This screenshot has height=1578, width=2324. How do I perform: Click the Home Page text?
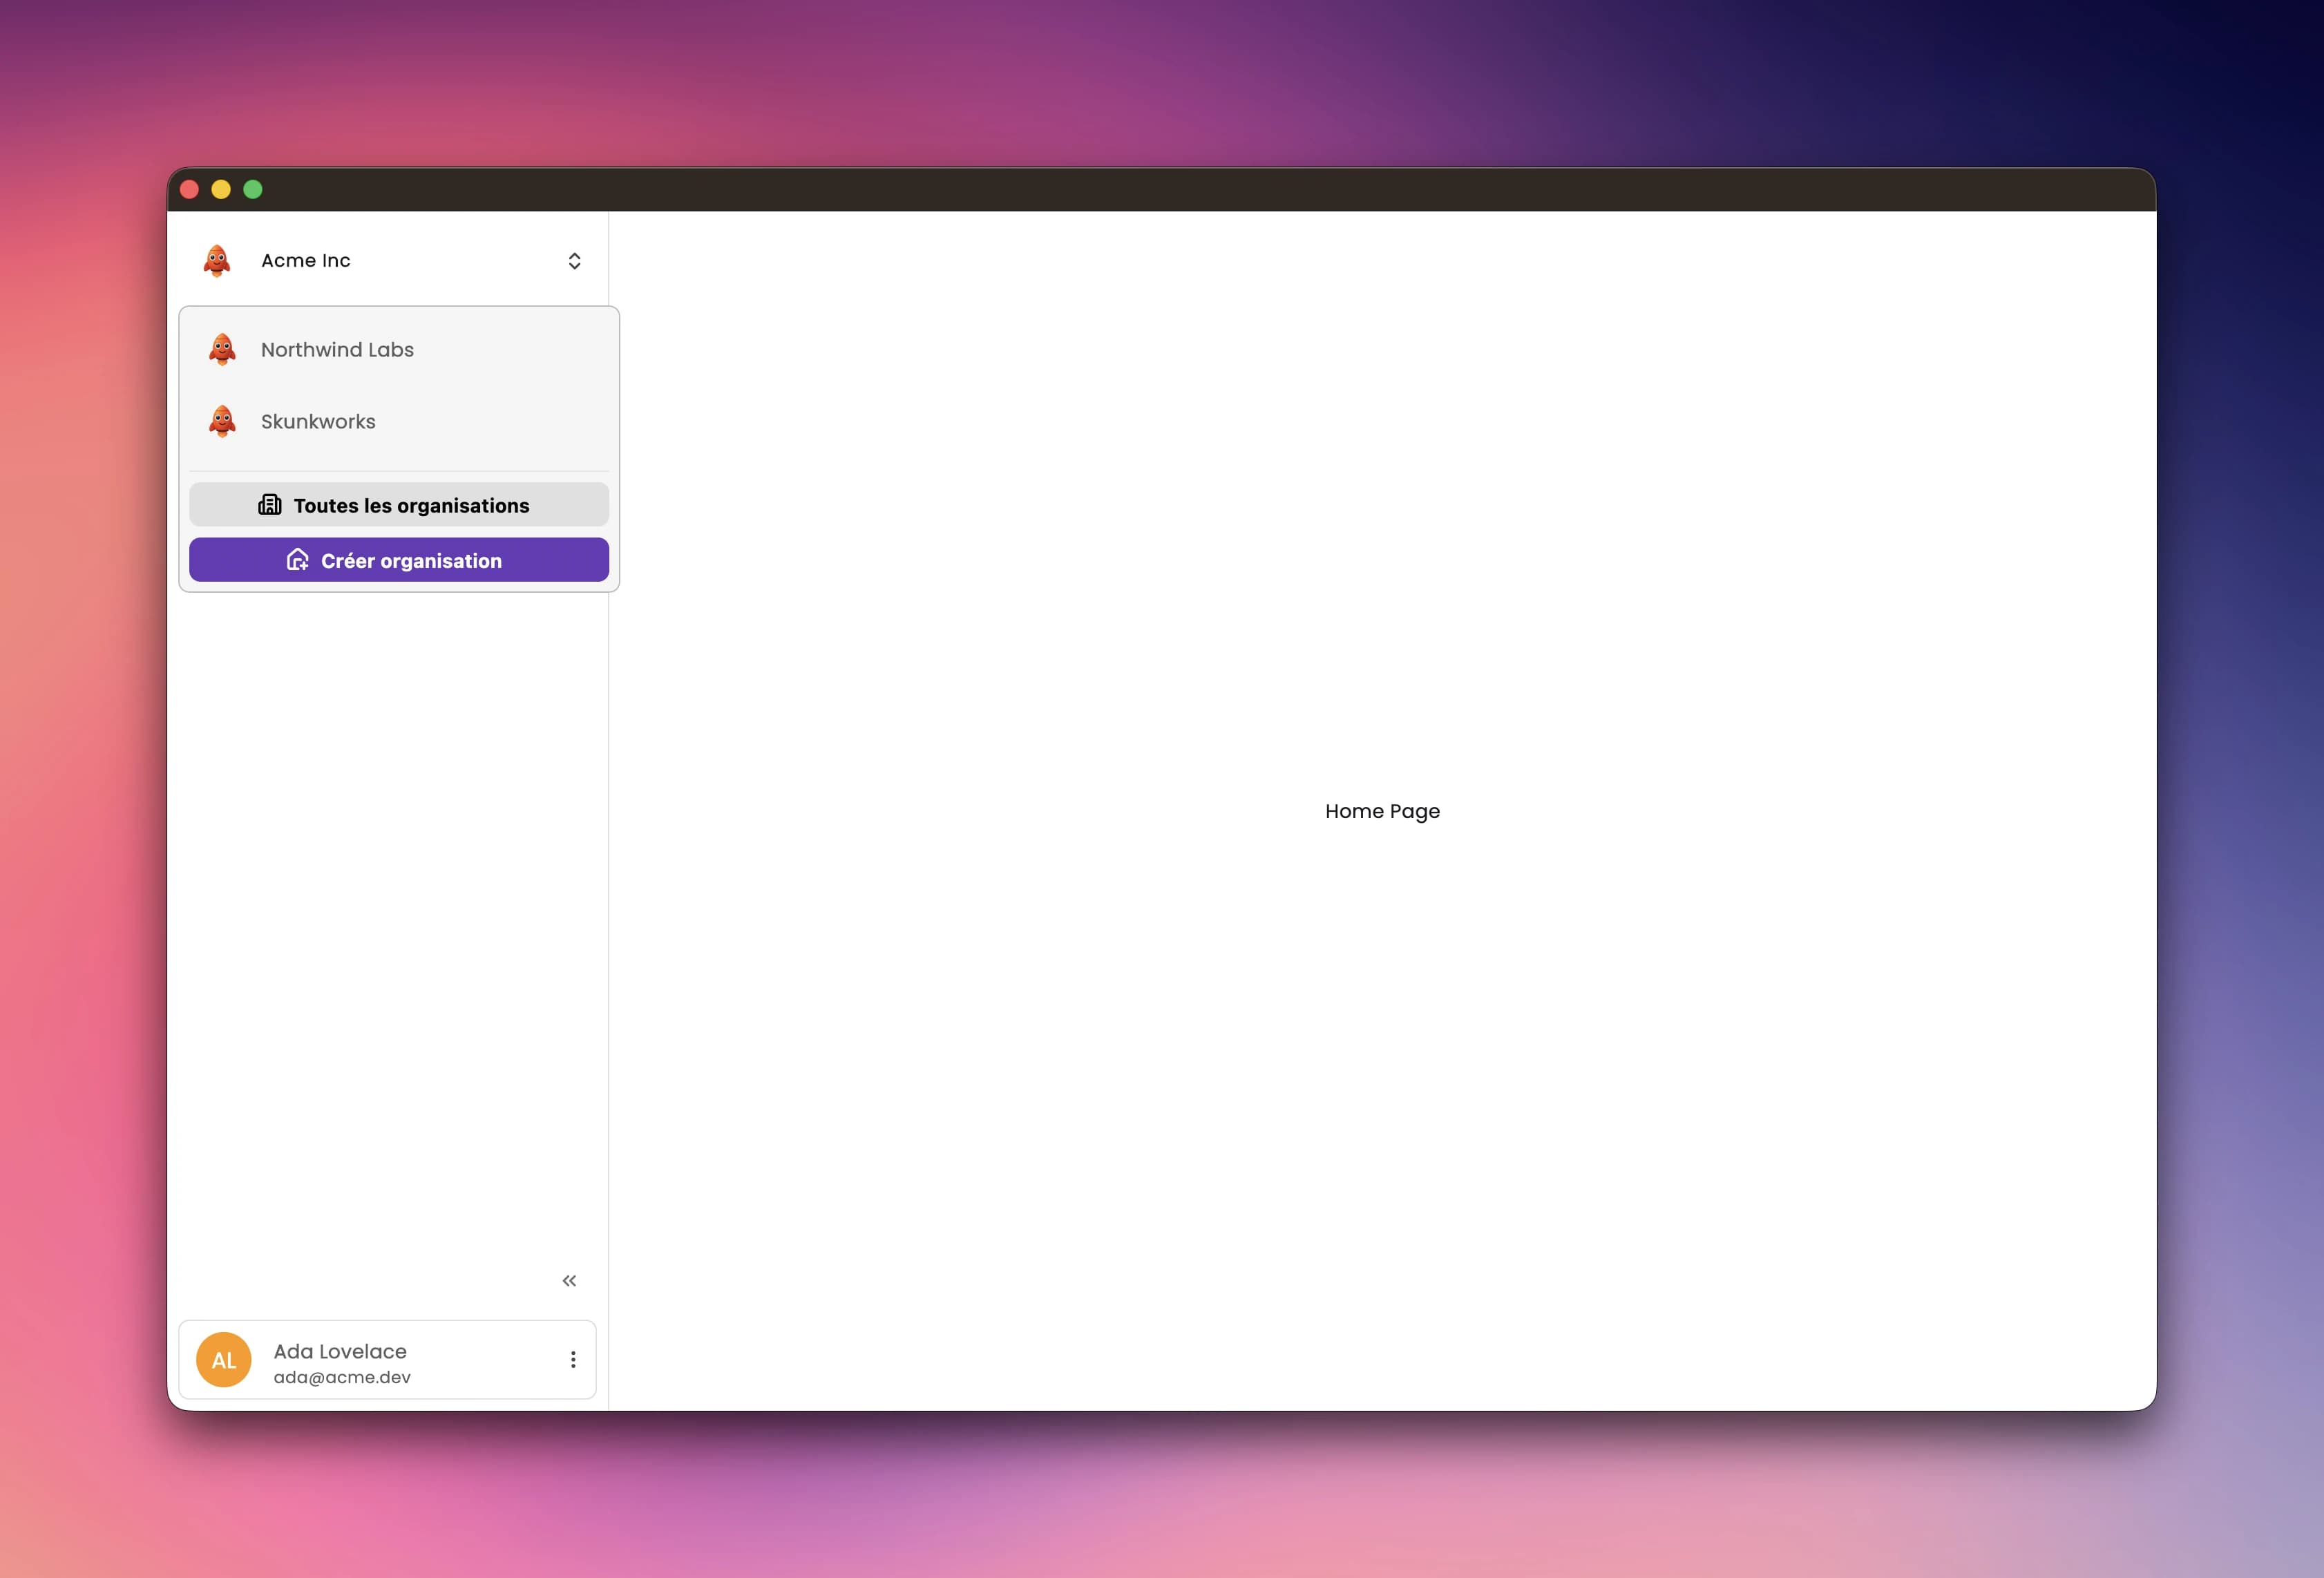coord(1382,811)
